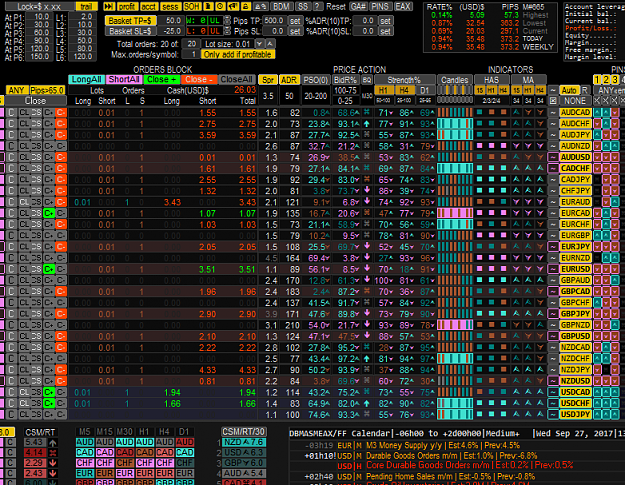Image resolution: width=625 pixels, height=485 pixels.
Task: Click the CL close-longs button on EURAUD row
Action: point(24,202)
